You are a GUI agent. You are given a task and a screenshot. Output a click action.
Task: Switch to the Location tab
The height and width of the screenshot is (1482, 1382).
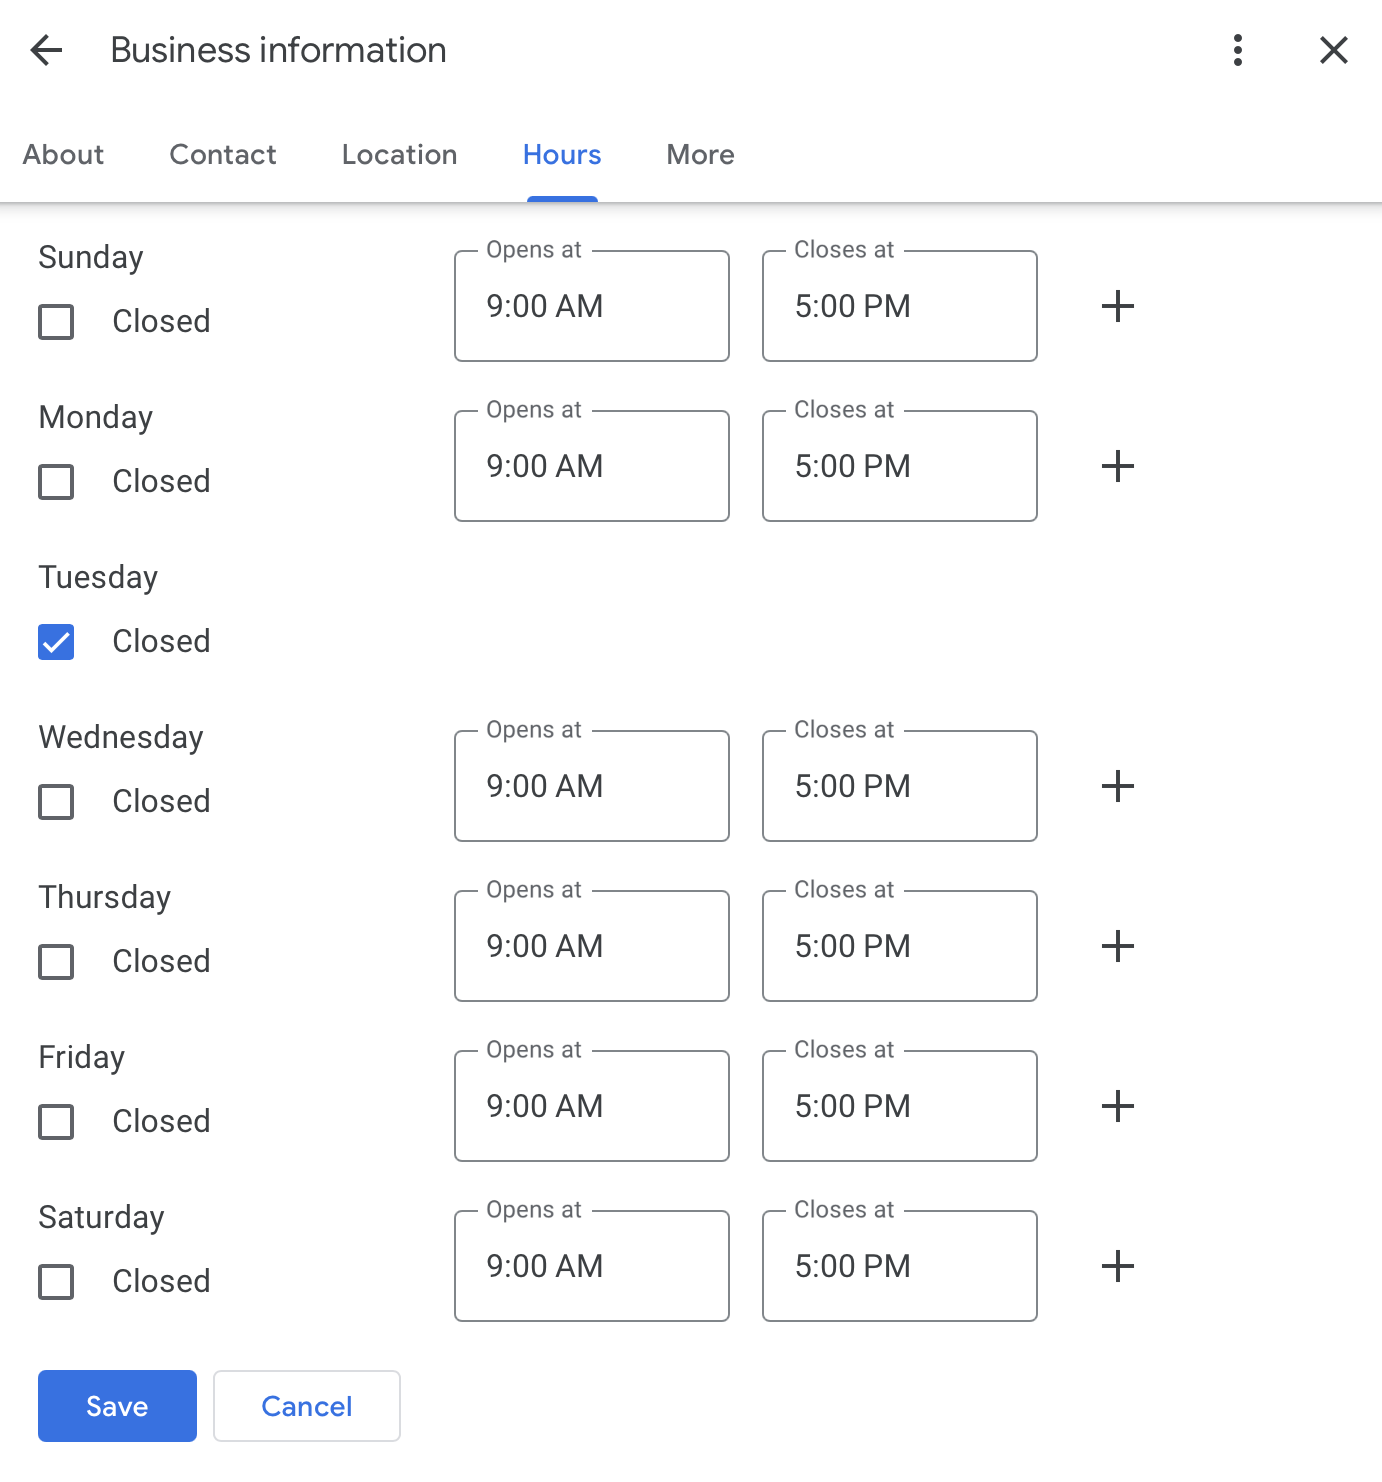400,155
